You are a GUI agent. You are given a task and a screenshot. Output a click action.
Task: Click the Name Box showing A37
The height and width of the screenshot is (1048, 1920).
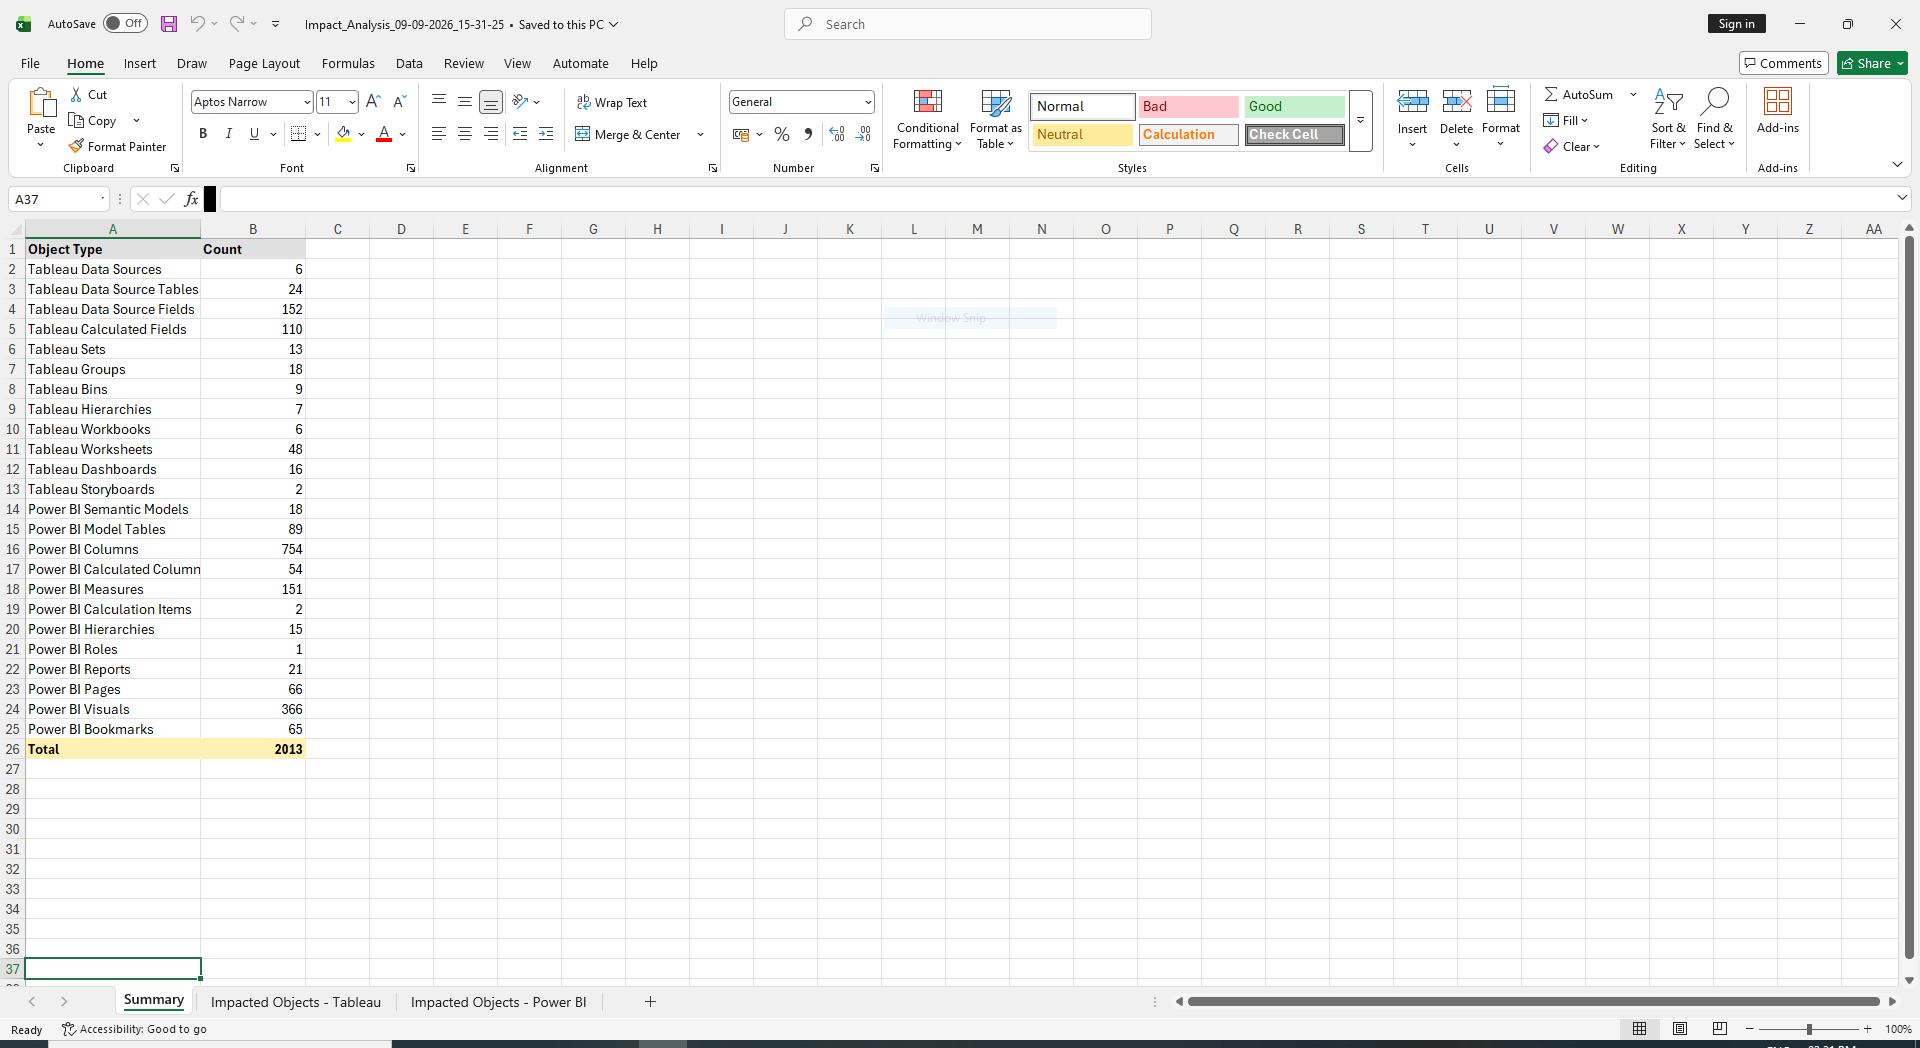(58, 199)
